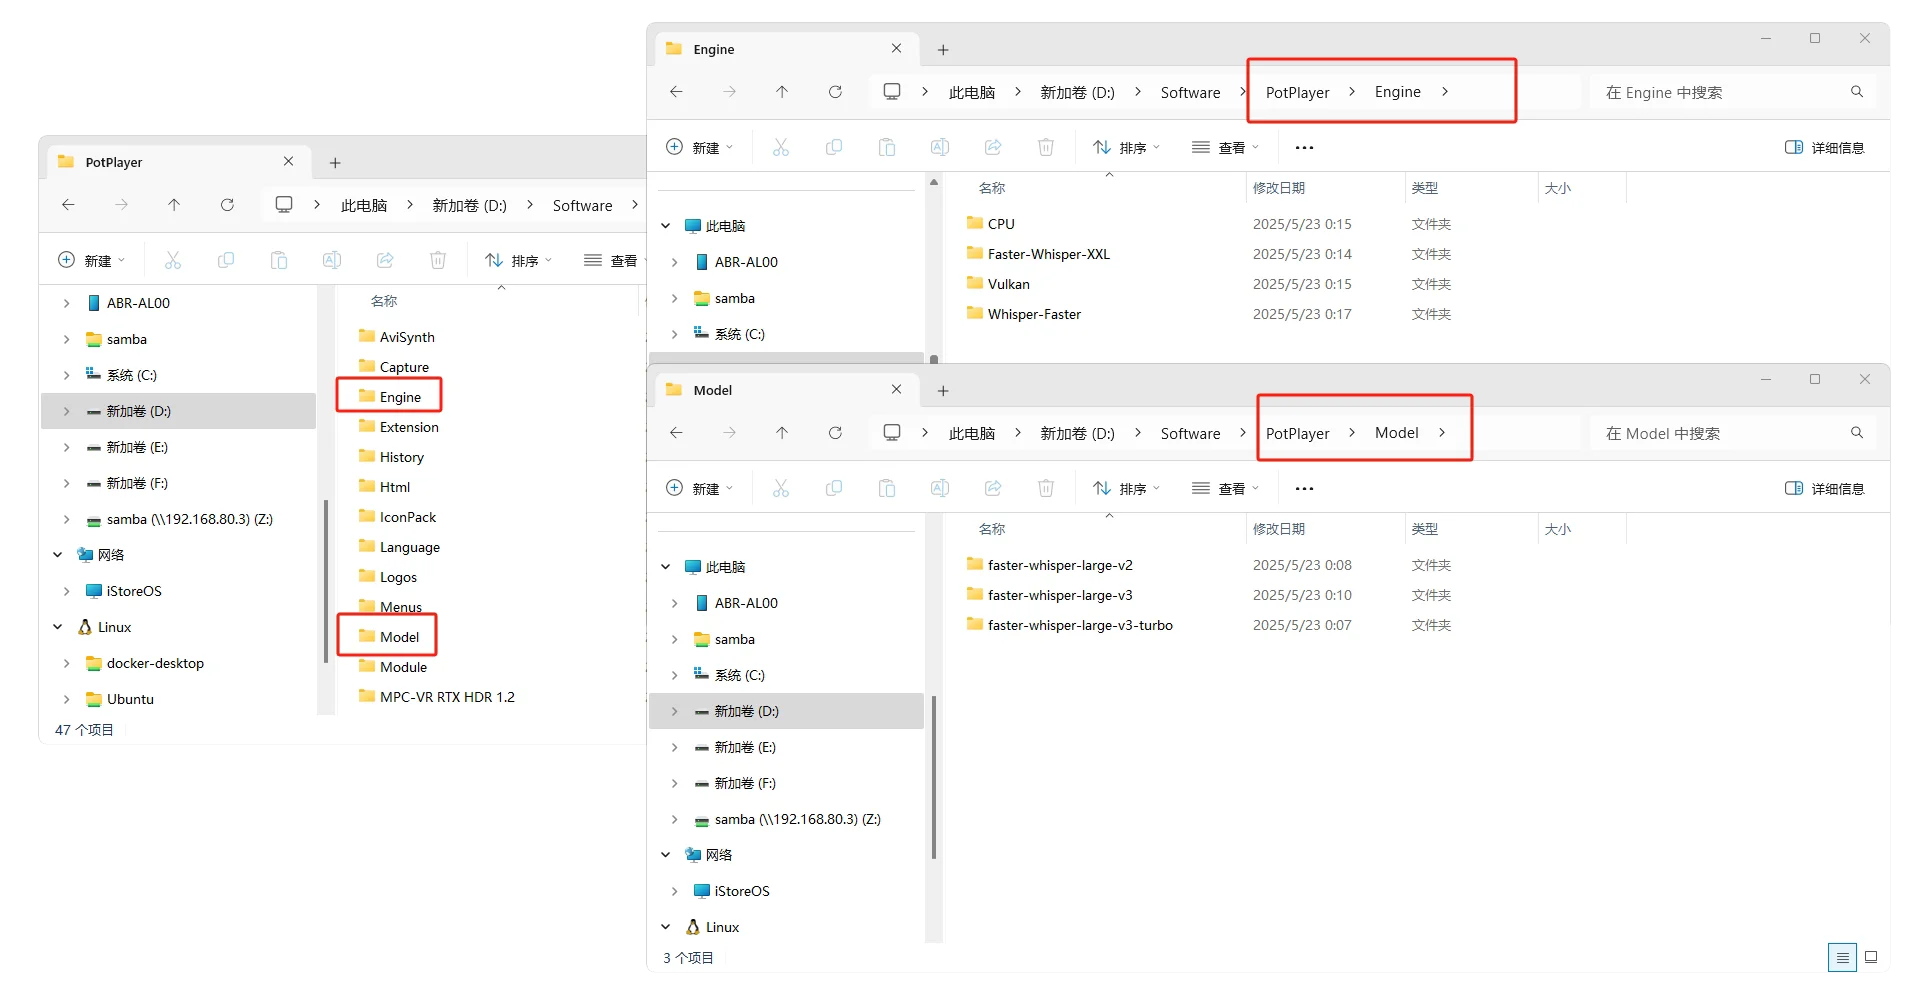Toggle 详细信息 details pane in Engine window
This screenshot has width=1917, height=1005.
pyautogui.click(x=1825, y=148)
